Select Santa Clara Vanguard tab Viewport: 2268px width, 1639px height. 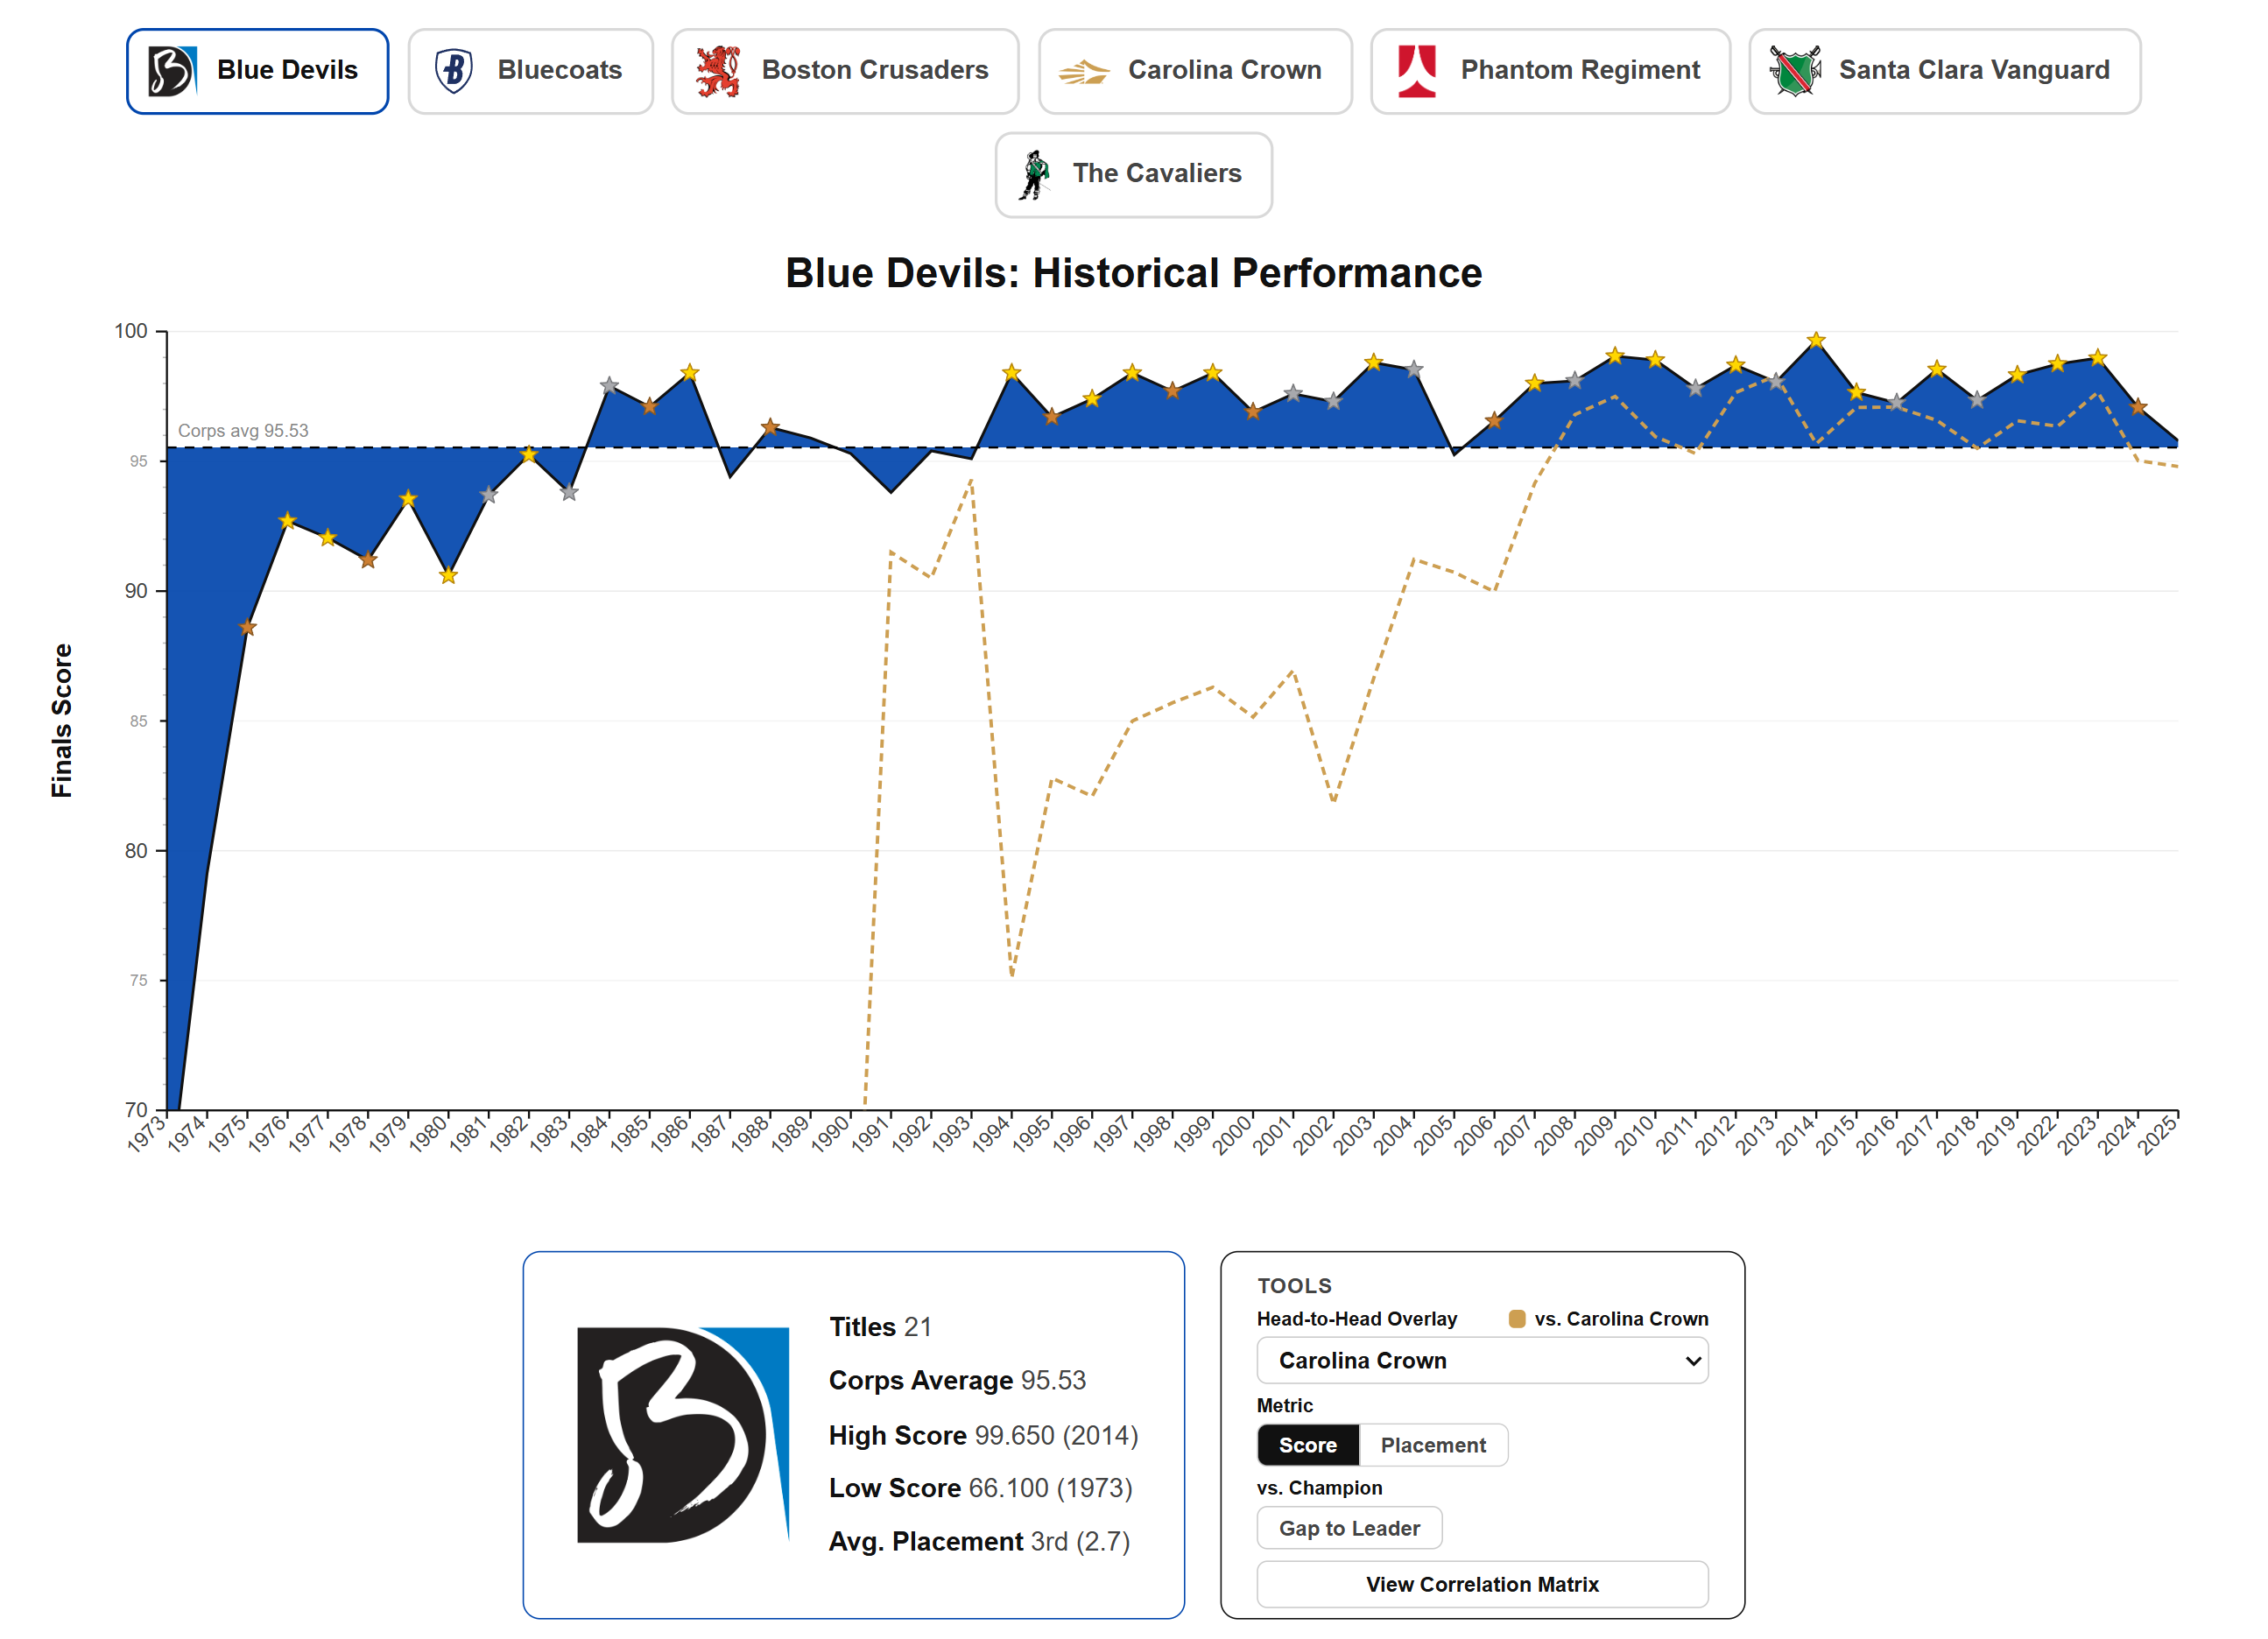[1944, 71]
